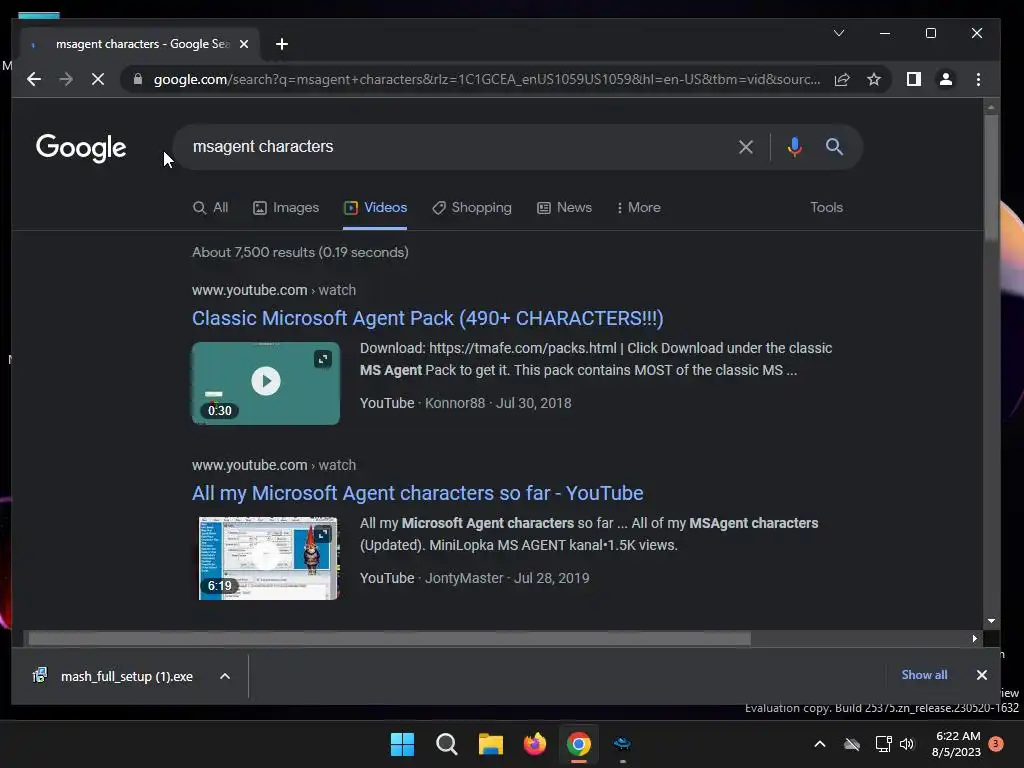Open File Explorer from taskbar

click(490, 744)
